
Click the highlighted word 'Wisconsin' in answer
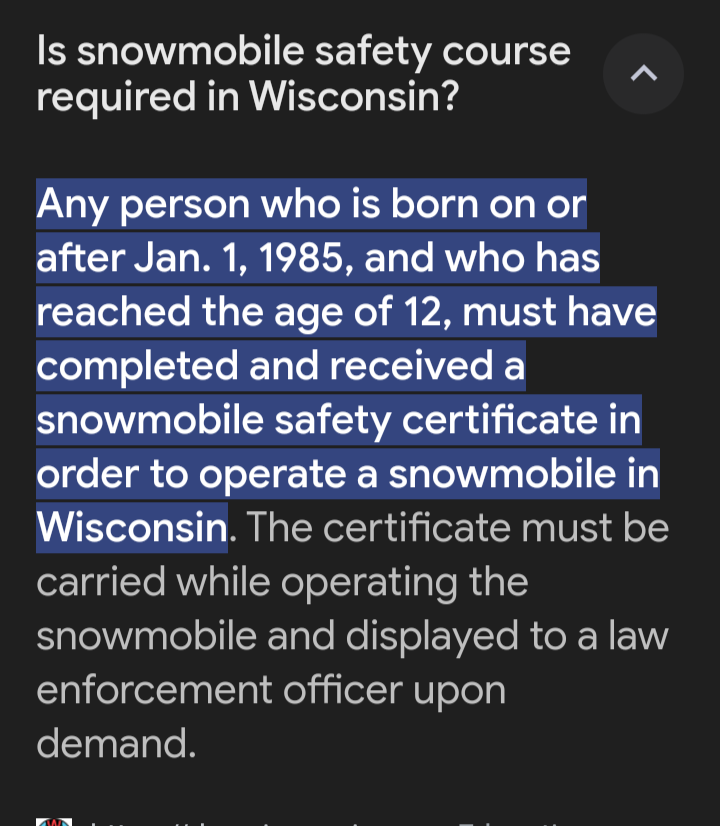pos(132,527)
